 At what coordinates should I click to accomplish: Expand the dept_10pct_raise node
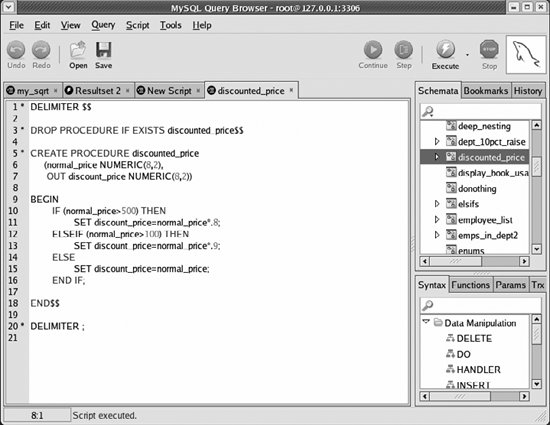tap(437, 141)
